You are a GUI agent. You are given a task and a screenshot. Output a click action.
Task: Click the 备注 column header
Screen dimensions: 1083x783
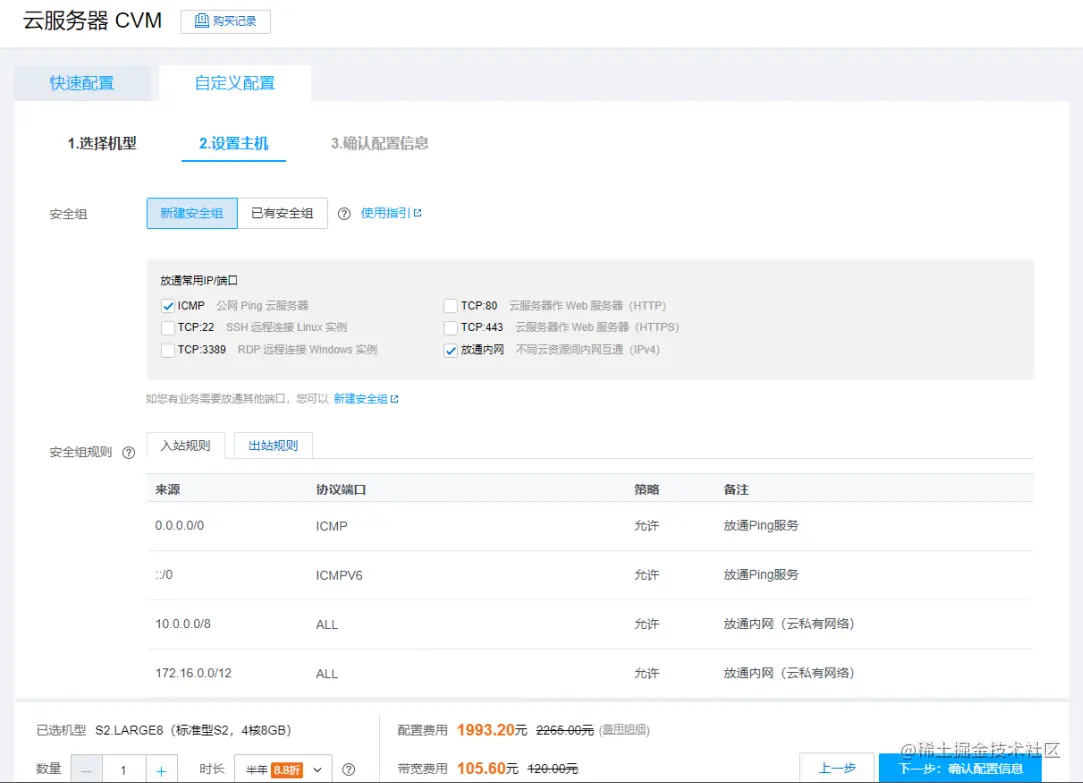coord(736,490)
